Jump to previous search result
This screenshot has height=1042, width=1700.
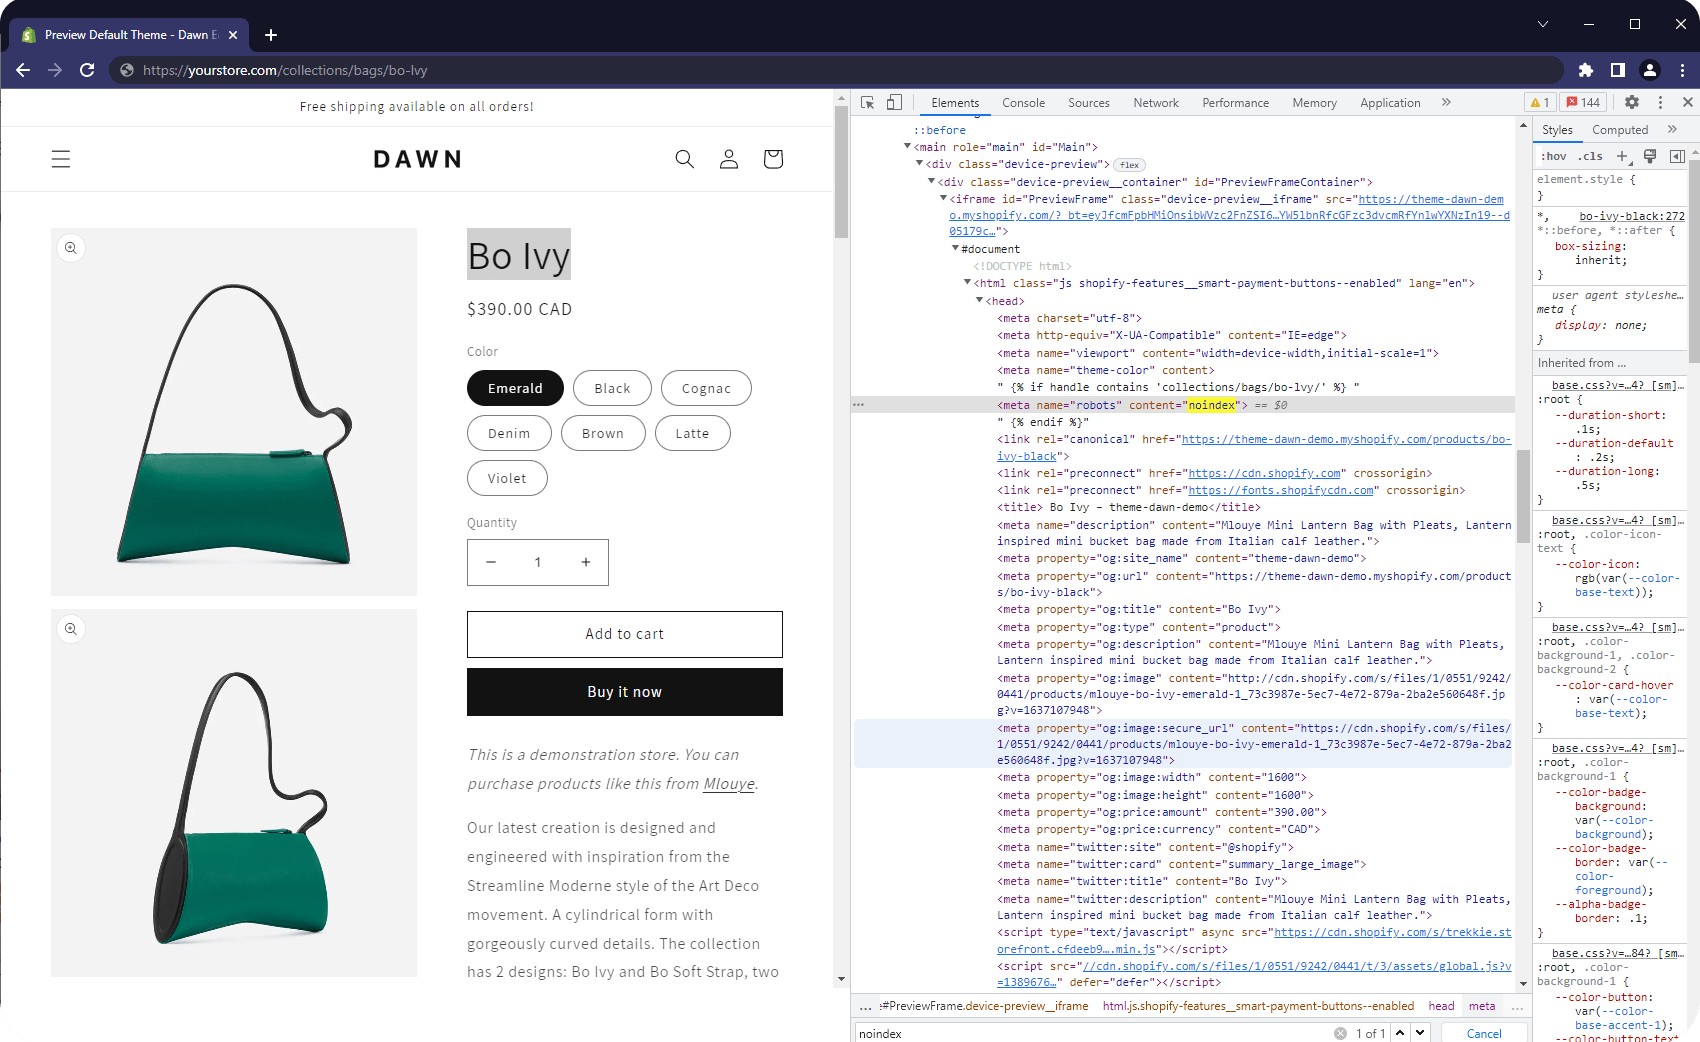[x=1400, y=1033]
